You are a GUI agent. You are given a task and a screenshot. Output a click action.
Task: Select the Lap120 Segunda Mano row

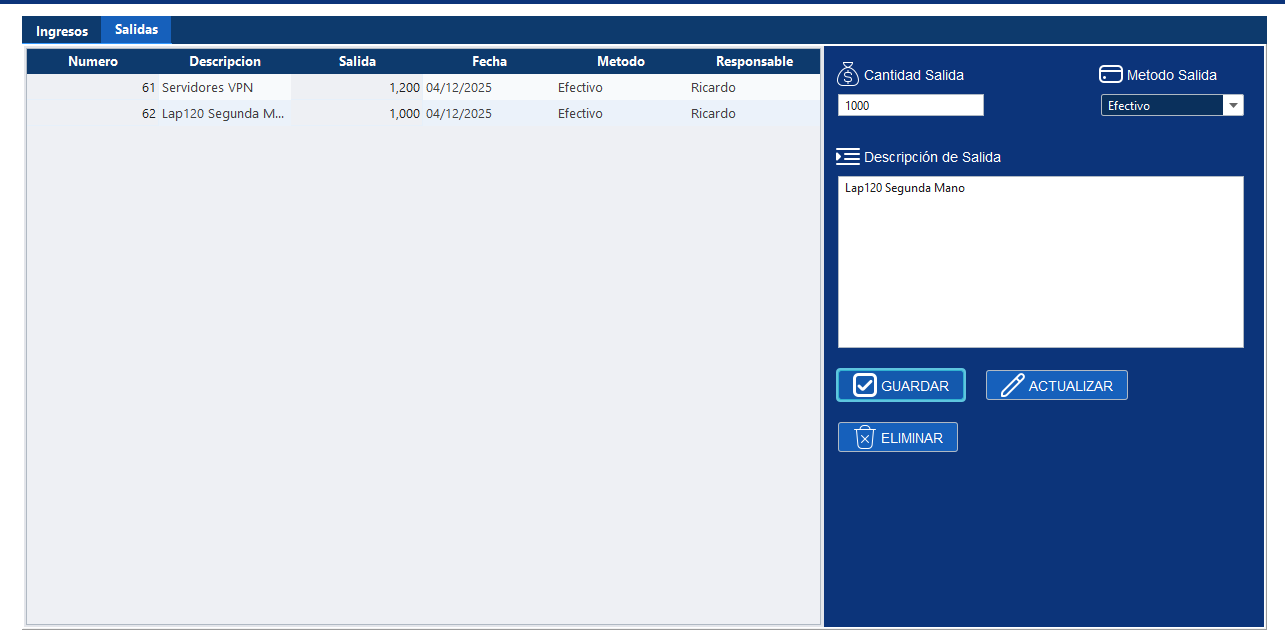(222, 114)
